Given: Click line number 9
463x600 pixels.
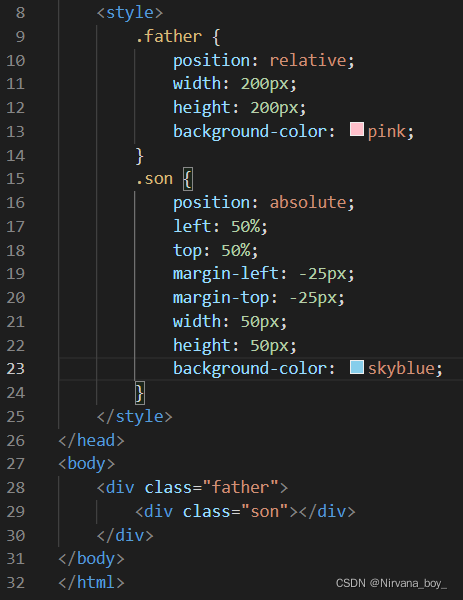Looking at the screenshot, I should (20, 37).
